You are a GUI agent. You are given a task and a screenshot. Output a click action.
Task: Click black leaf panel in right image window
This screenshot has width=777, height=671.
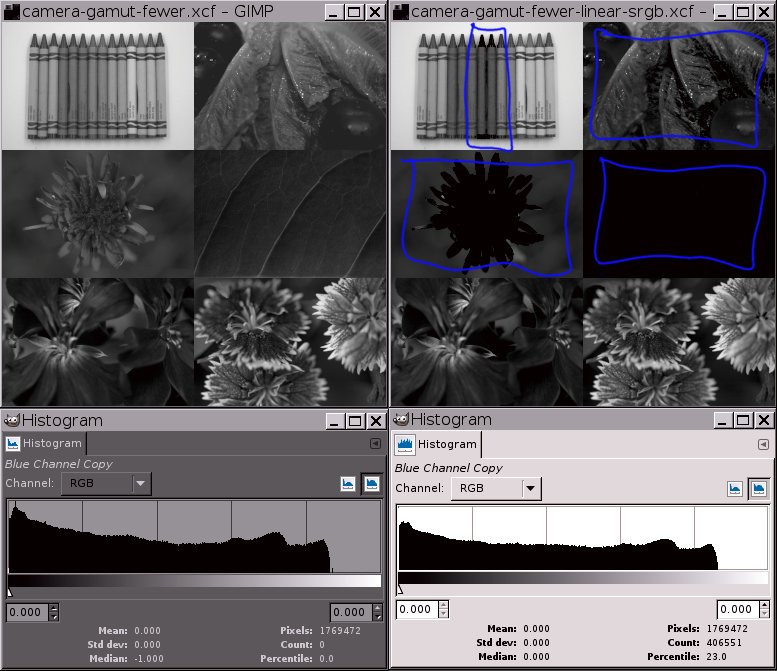[679, 214]
